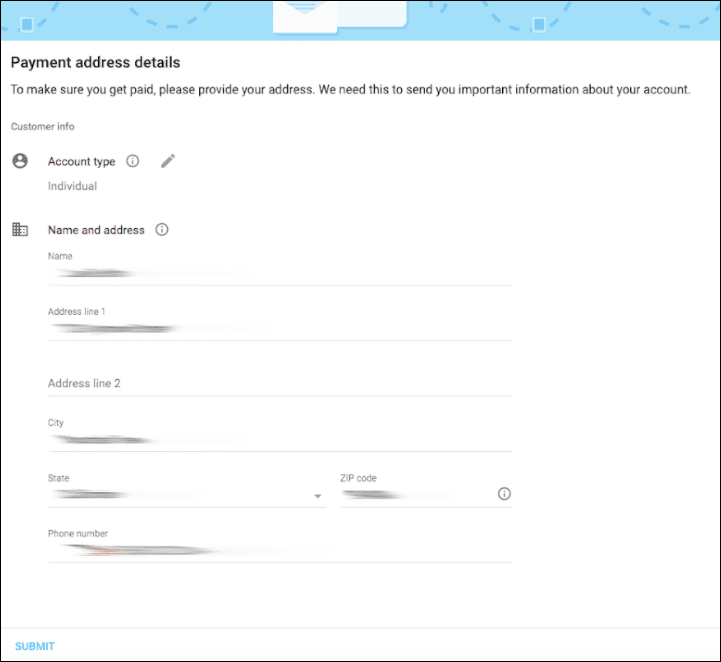Click the Individual account type value

(72, 186)
